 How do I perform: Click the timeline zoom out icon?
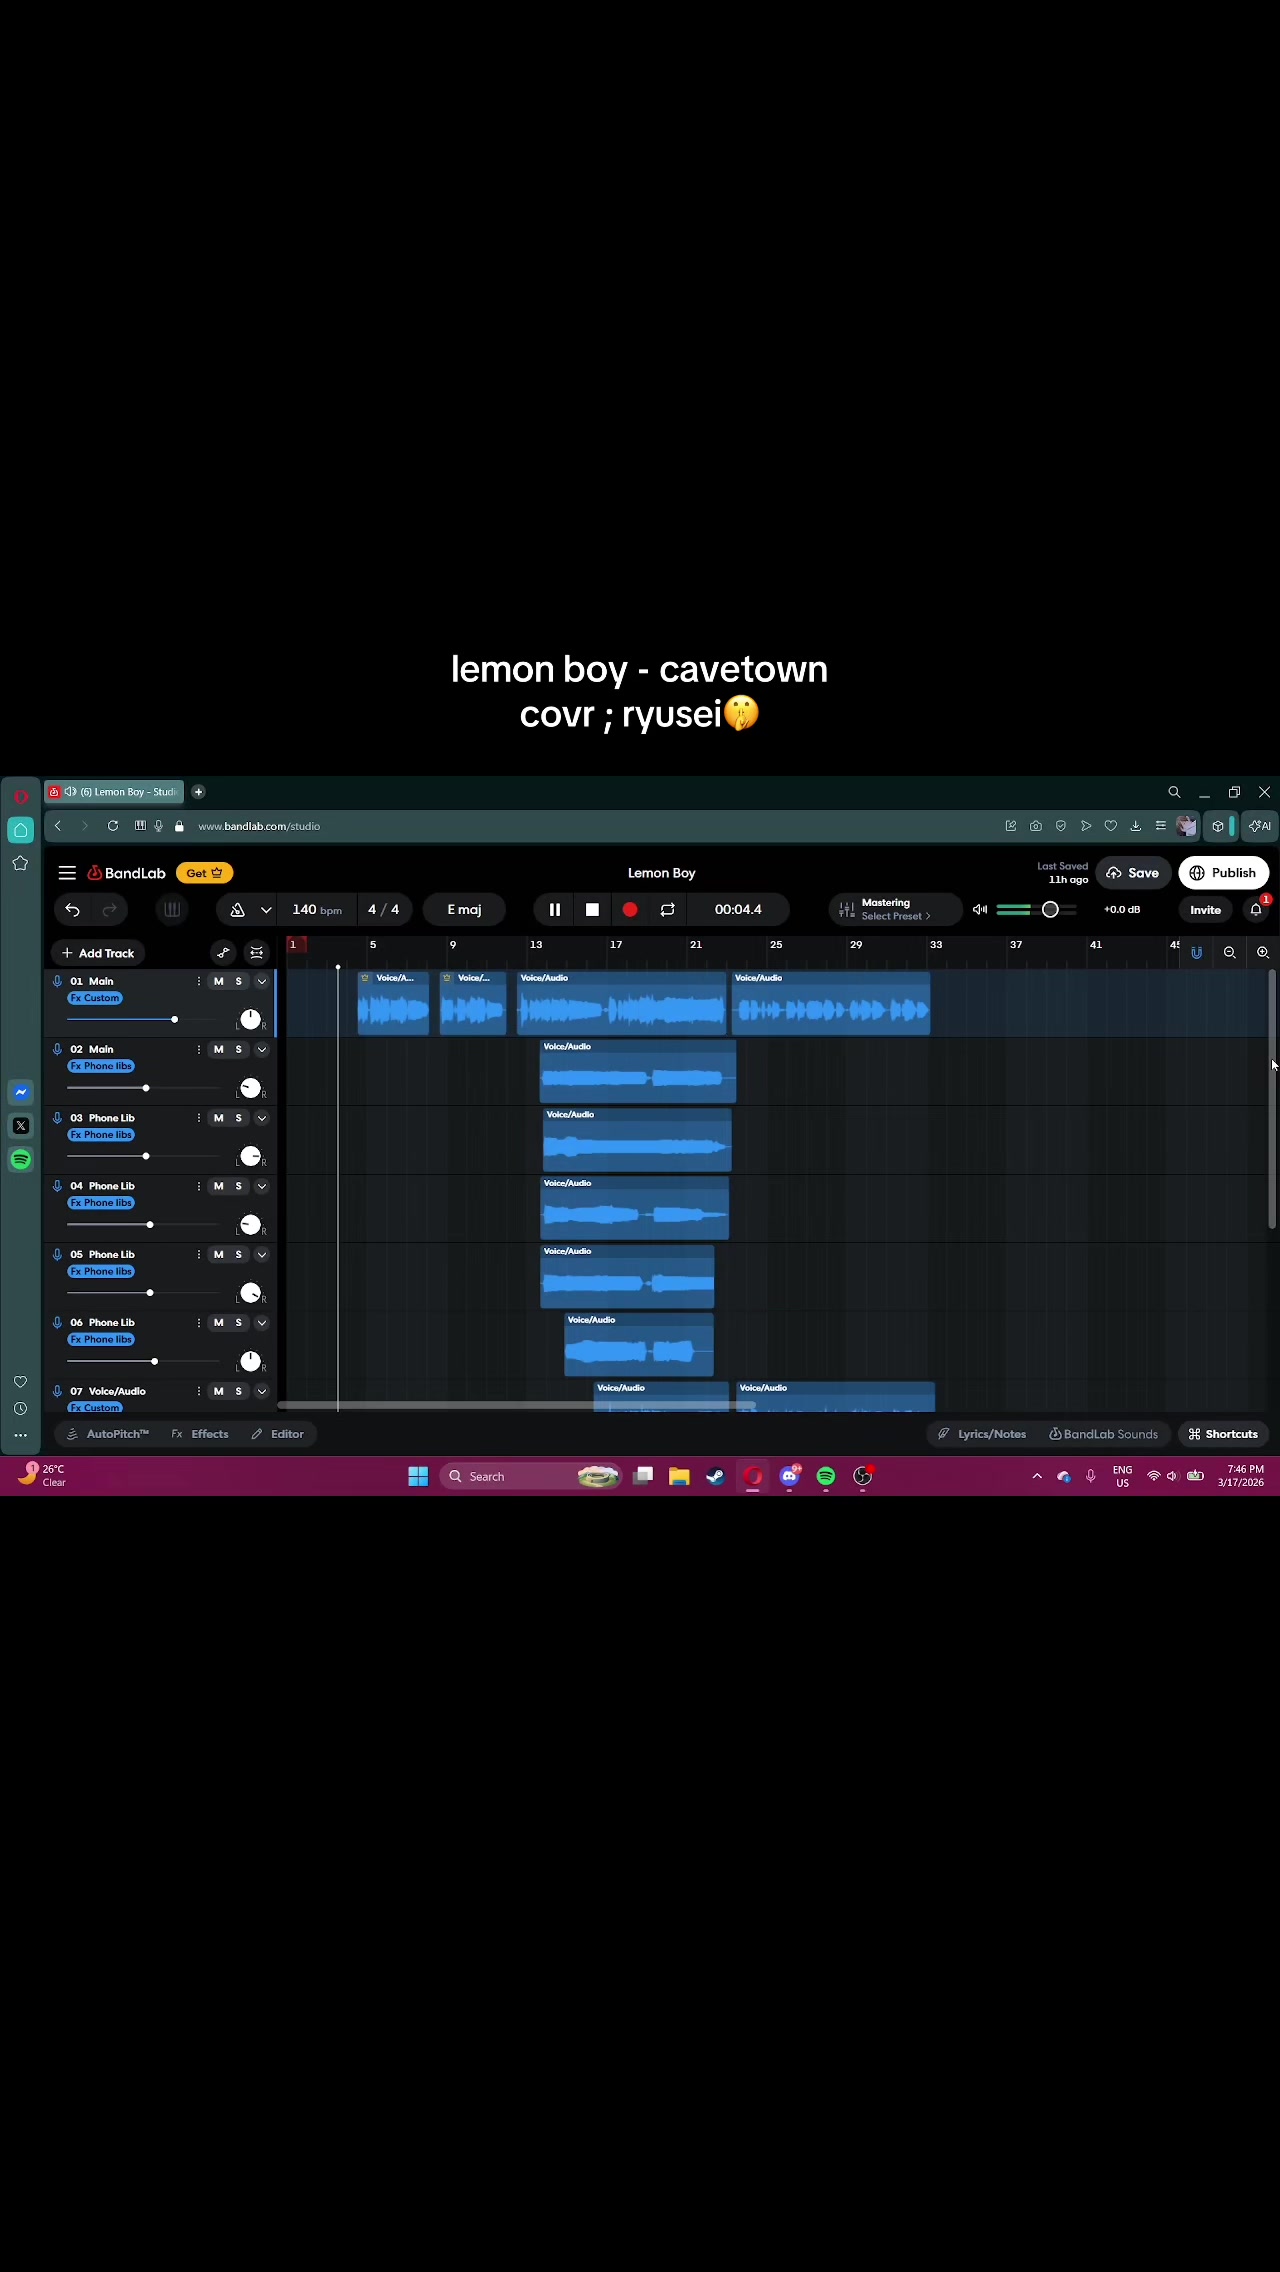coord(1230,953)
